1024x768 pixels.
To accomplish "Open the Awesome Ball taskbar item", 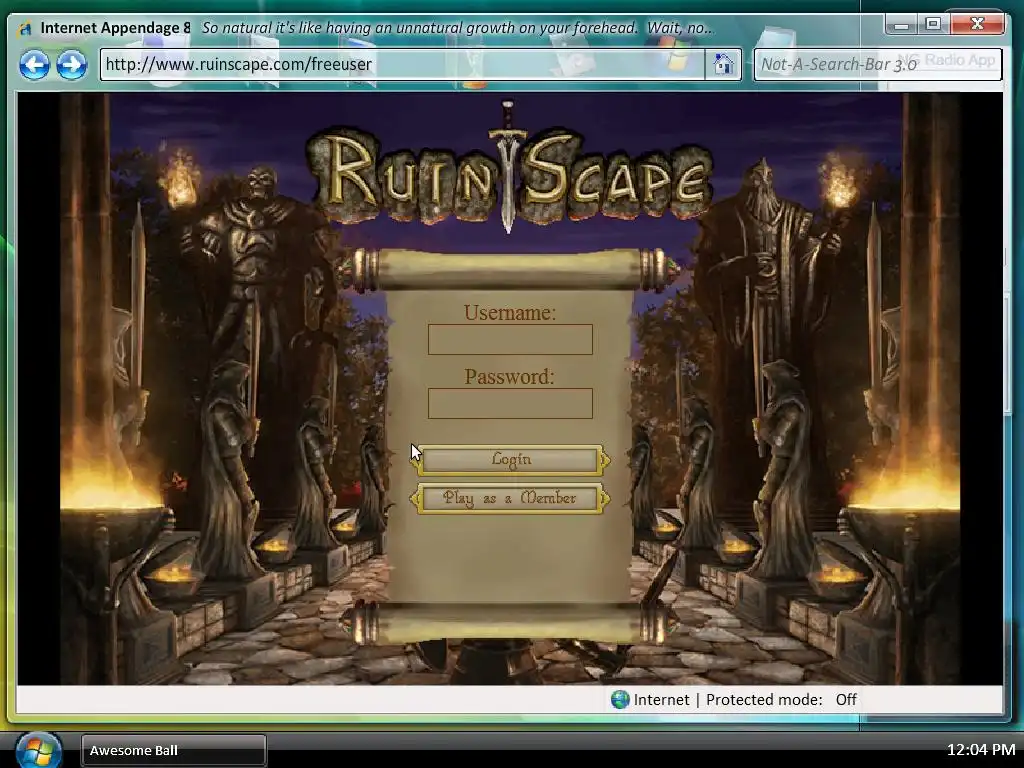I will point(174,750).
